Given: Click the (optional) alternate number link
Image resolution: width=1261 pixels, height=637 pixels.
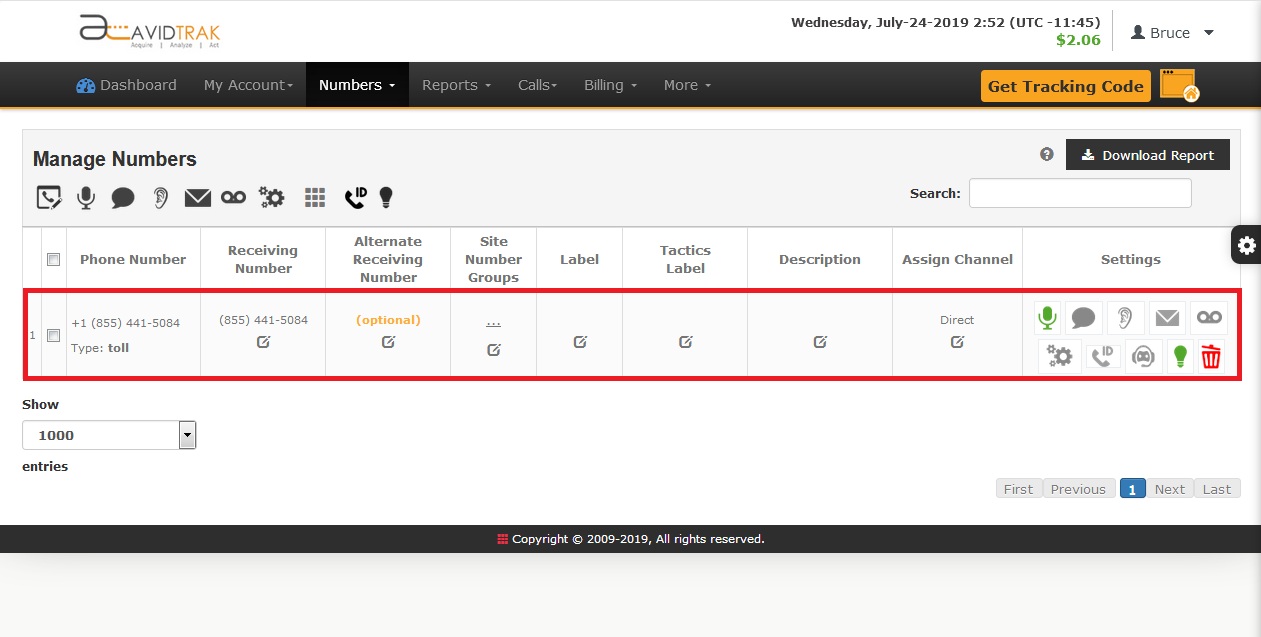Looking at the screenshot, I should point(388,320).
